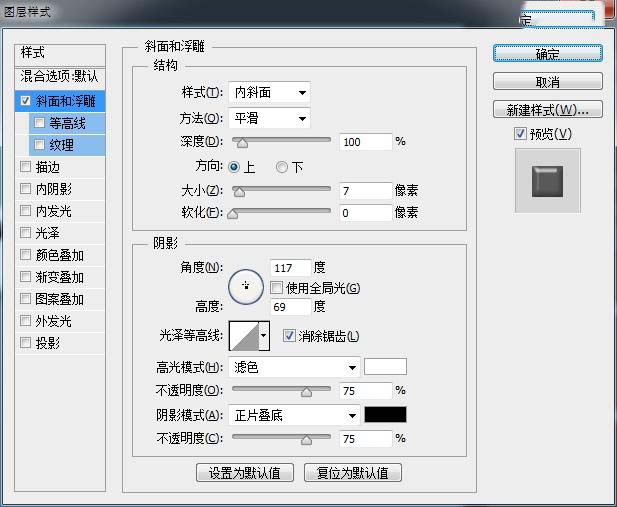The image size is (617, 507).
Task: Click the style preview thumbnail
Action: 547,181
